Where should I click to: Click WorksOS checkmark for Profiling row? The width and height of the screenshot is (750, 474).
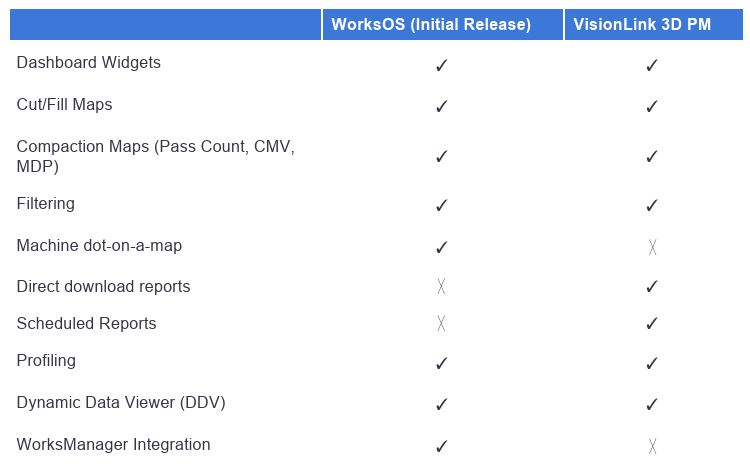(442, 363)
